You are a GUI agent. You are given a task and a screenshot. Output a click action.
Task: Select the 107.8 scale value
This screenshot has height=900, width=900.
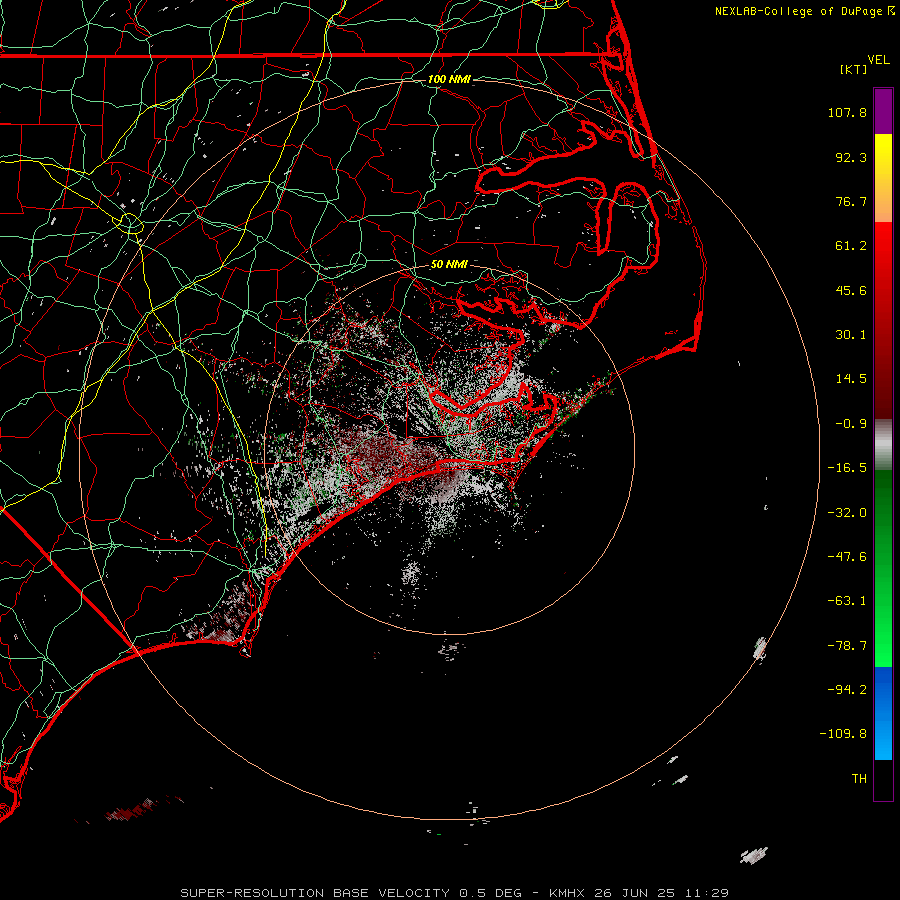pyautogui.click(x=847, y=112)
